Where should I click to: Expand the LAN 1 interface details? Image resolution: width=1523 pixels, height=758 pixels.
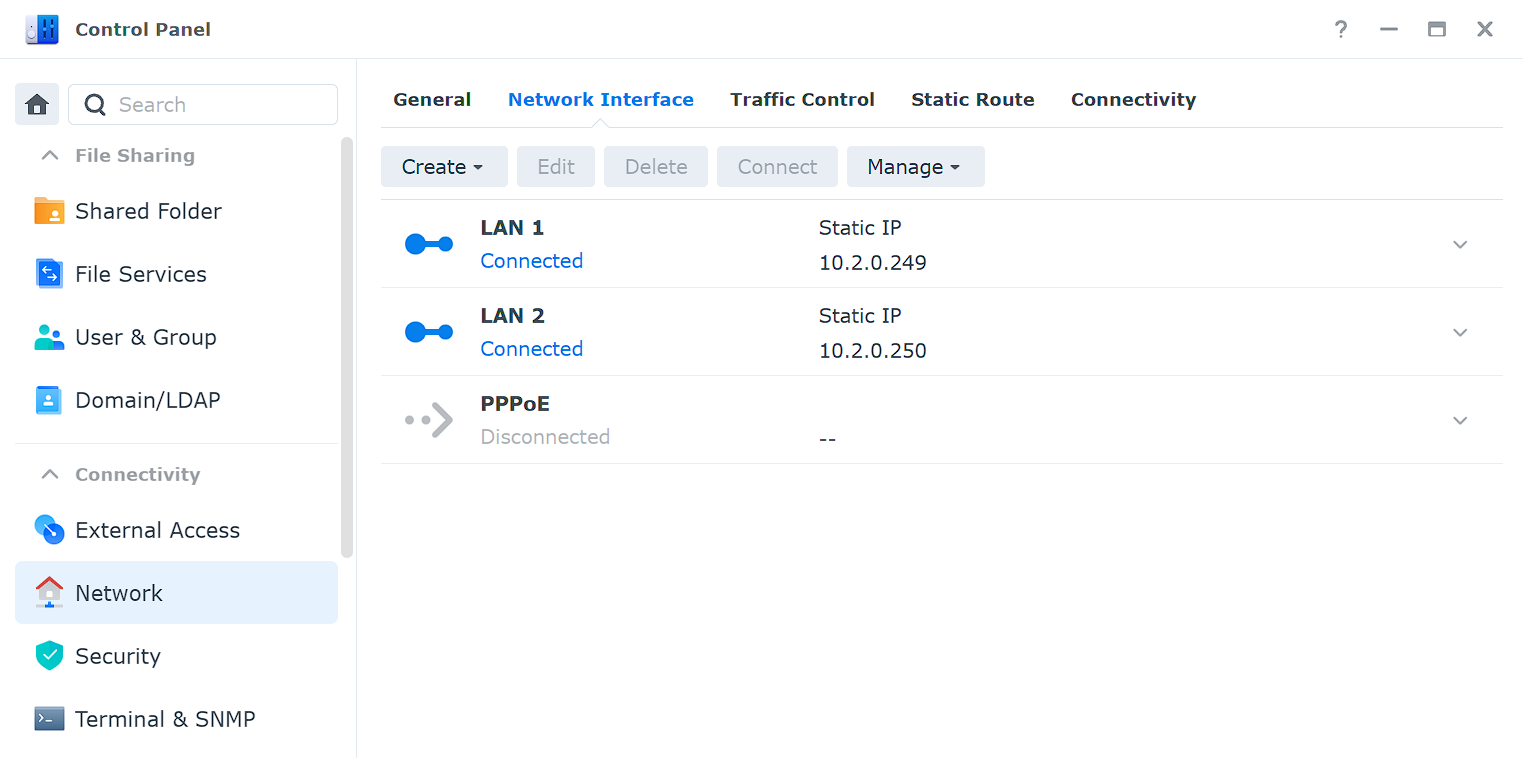point(1460,244)
